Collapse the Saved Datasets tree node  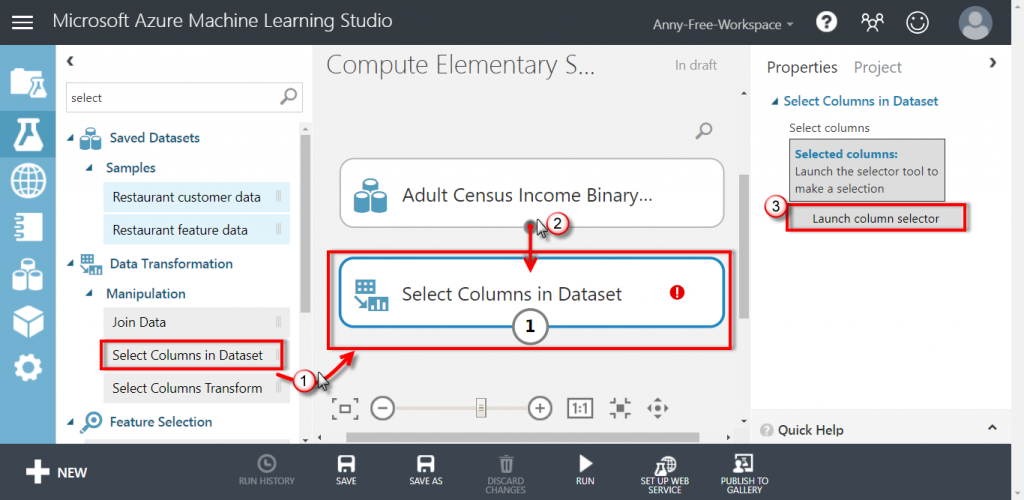pos(71,139)
